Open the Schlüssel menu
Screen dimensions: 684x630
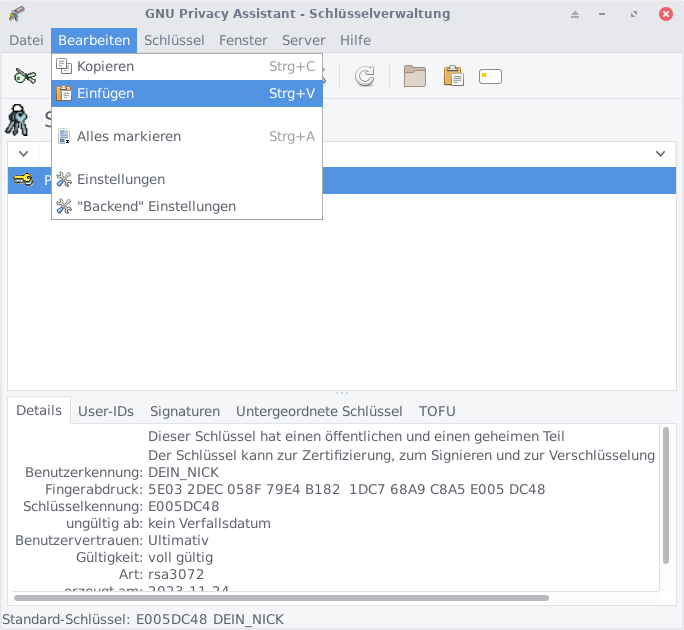[174, 40]
